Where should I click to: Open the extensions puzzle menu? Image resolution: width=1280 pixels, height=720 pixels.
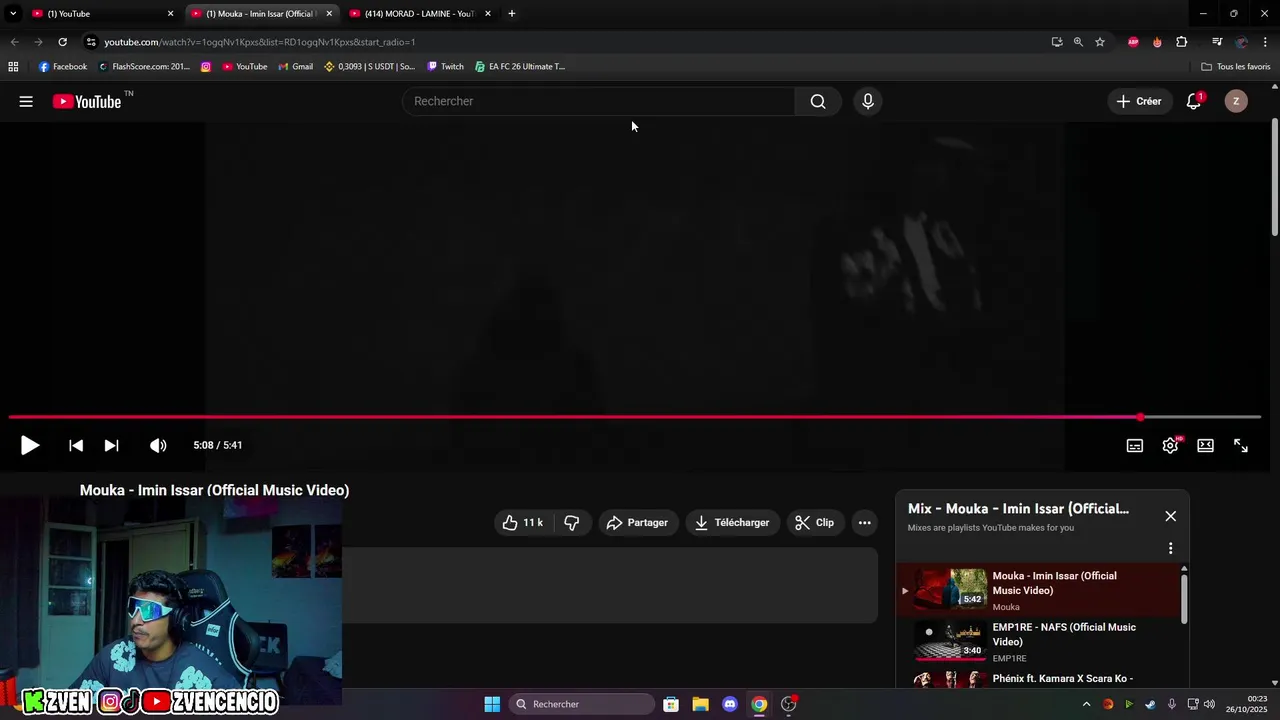(x=1182, y=42)
